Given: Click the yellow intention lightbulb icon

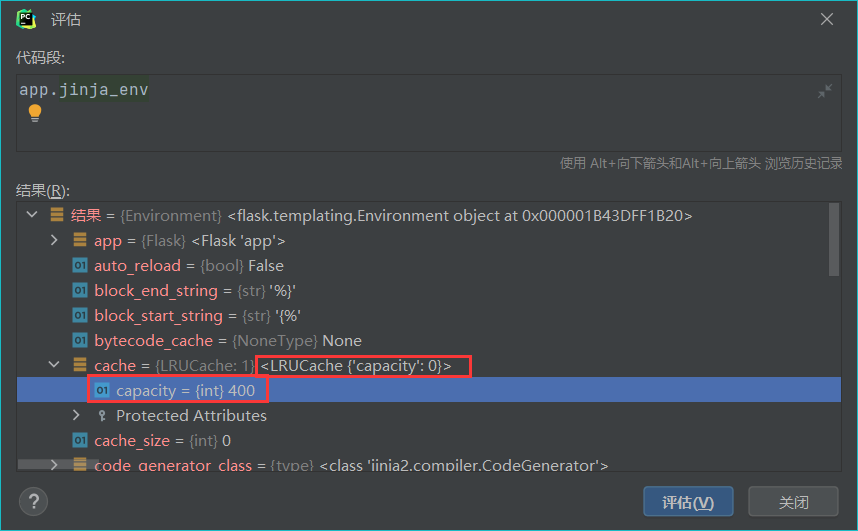Looking at the screenshot, I should (35, 113).
